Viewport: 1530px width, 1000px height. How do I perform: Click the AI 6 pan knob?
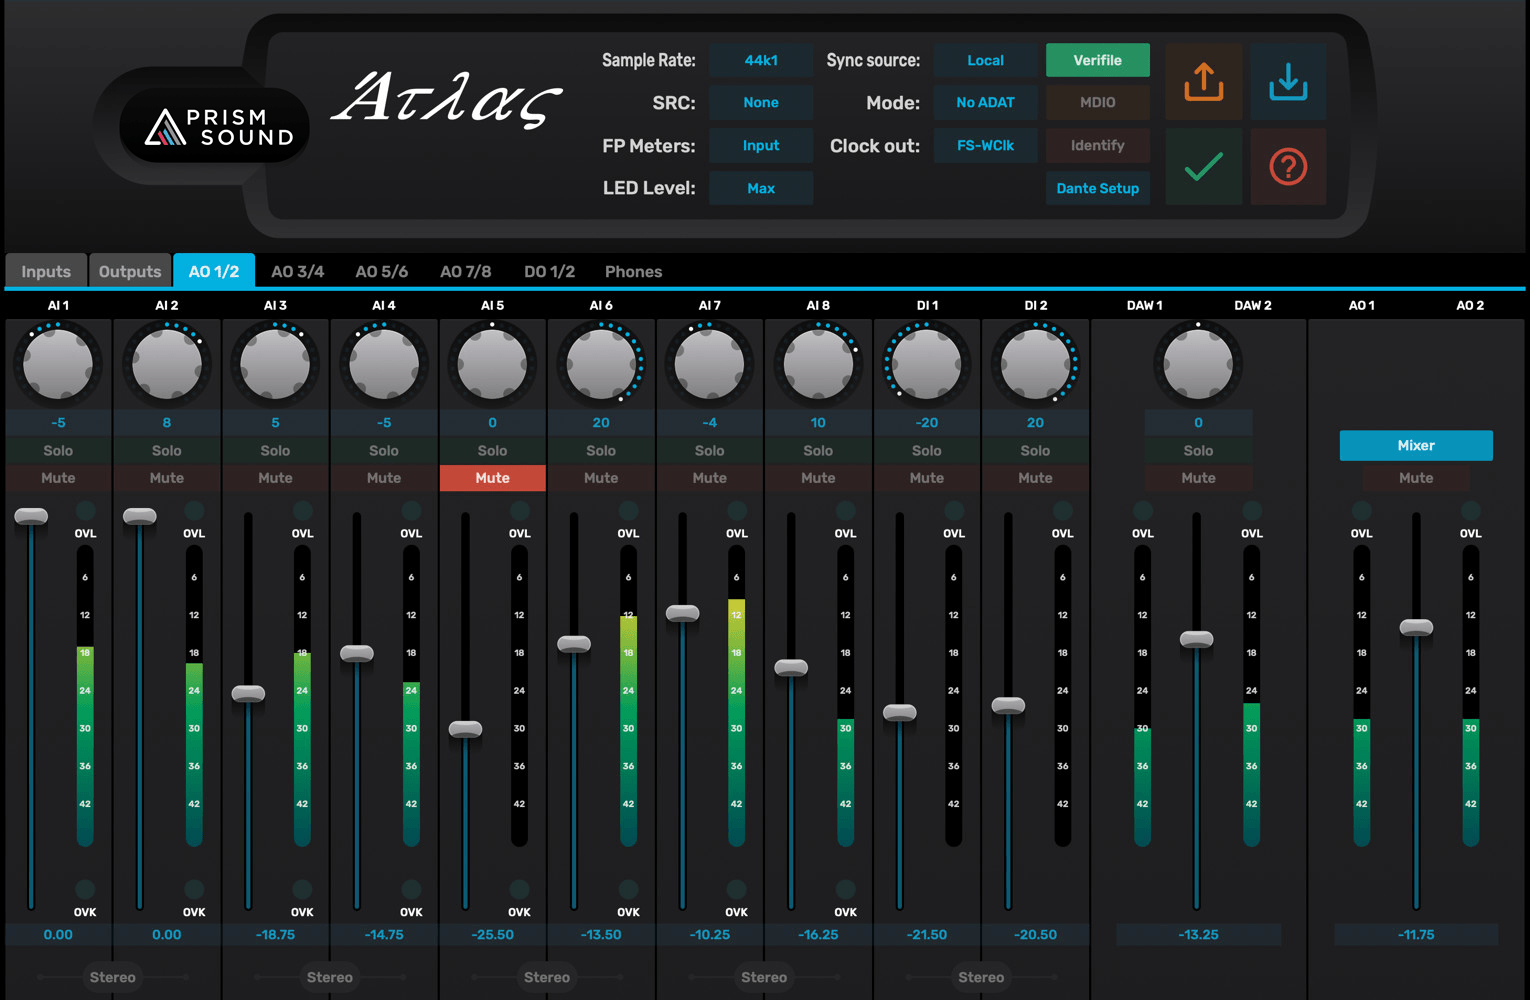pos(601,364)
